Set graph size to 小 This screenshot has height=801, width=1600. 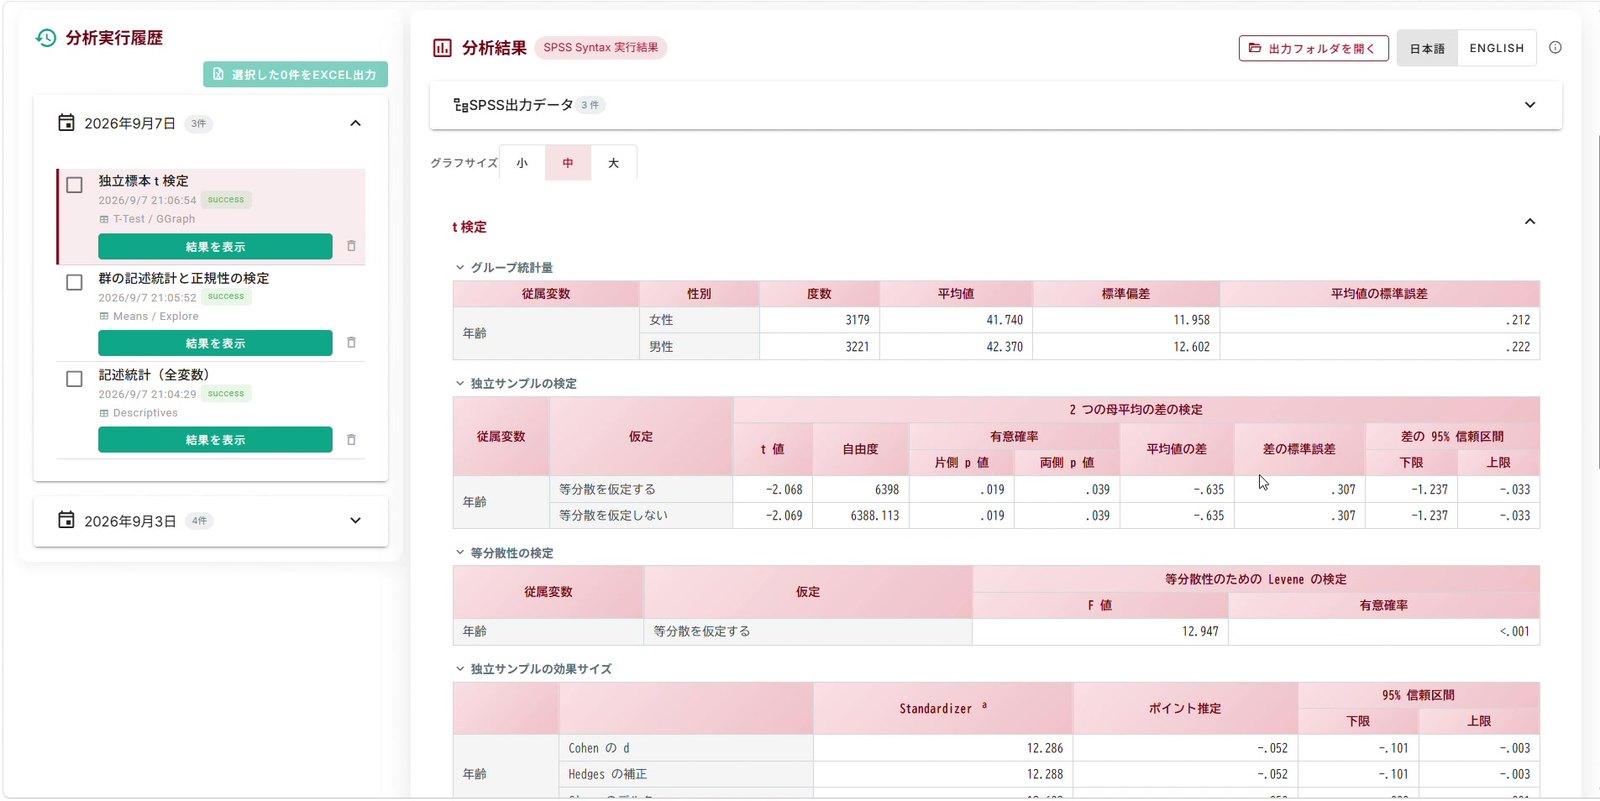tap(522, 163)
